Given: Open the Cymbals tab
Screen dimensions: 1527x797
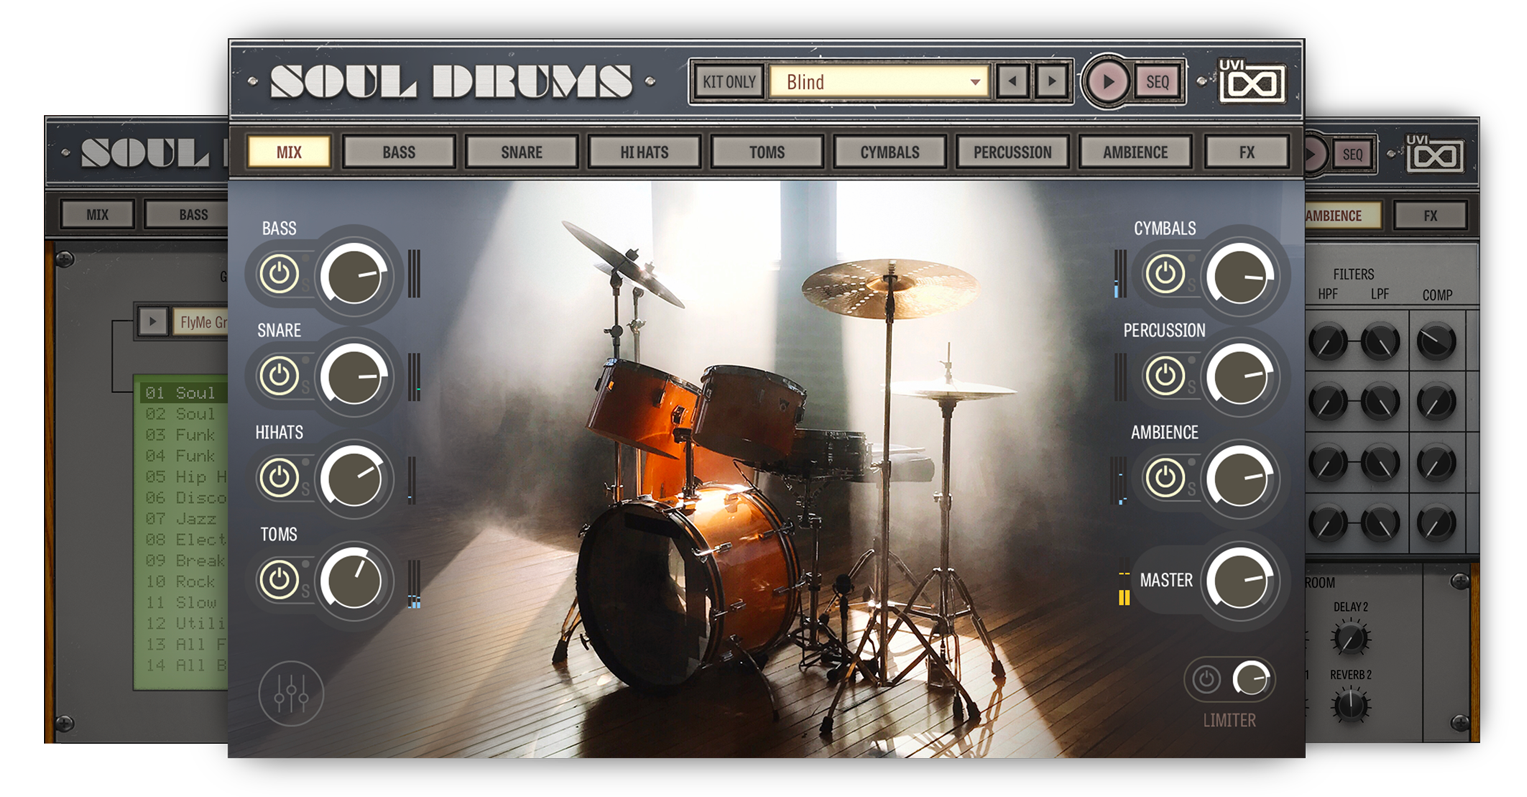Looking at the screenshot, I should [x=889, y=152].
